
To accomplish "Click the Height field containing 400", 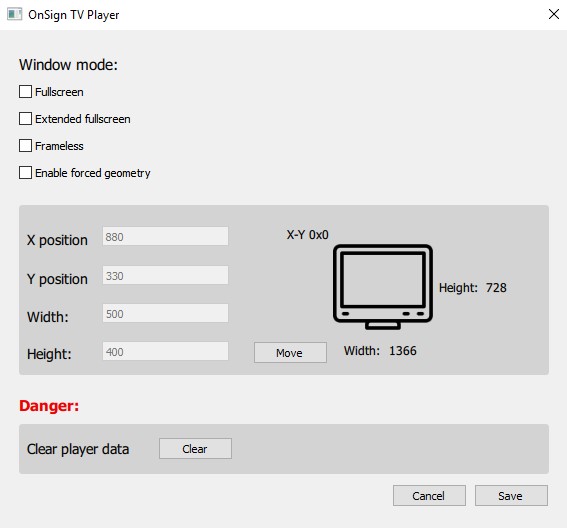I will [165, 352].
